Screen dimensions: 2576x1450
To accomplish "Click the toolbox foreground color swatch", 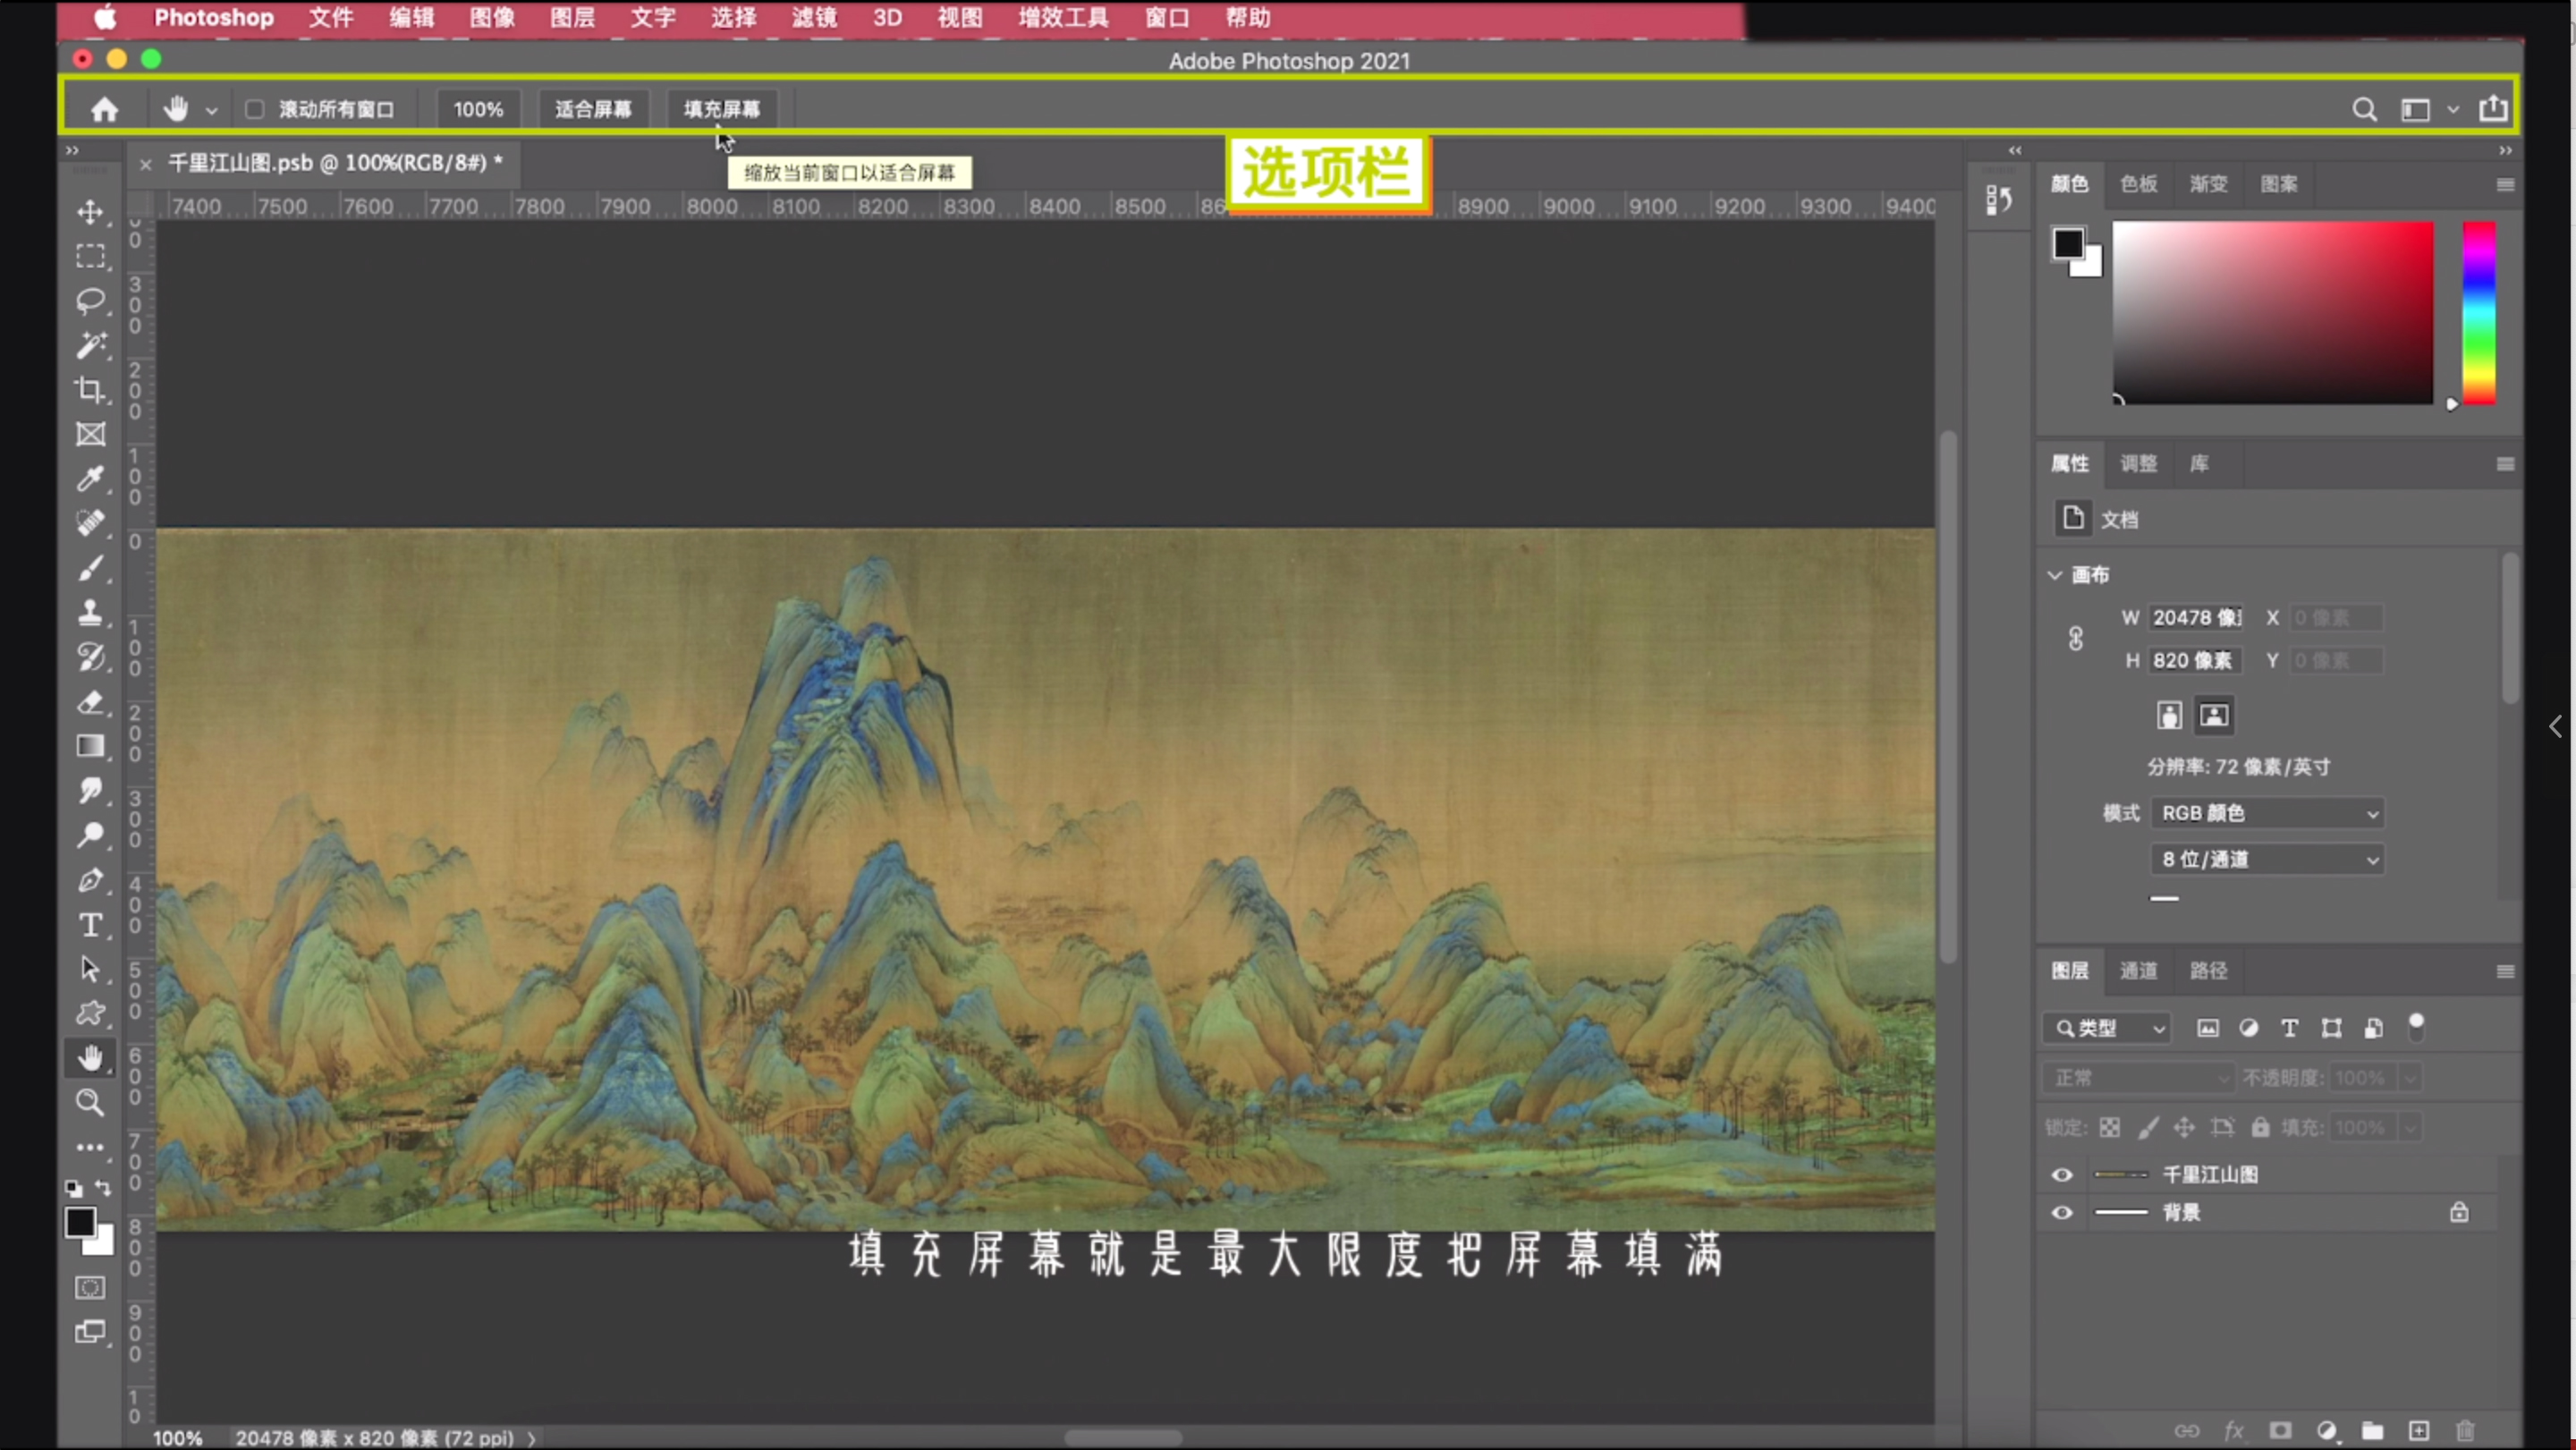I will click(80, 1222).
